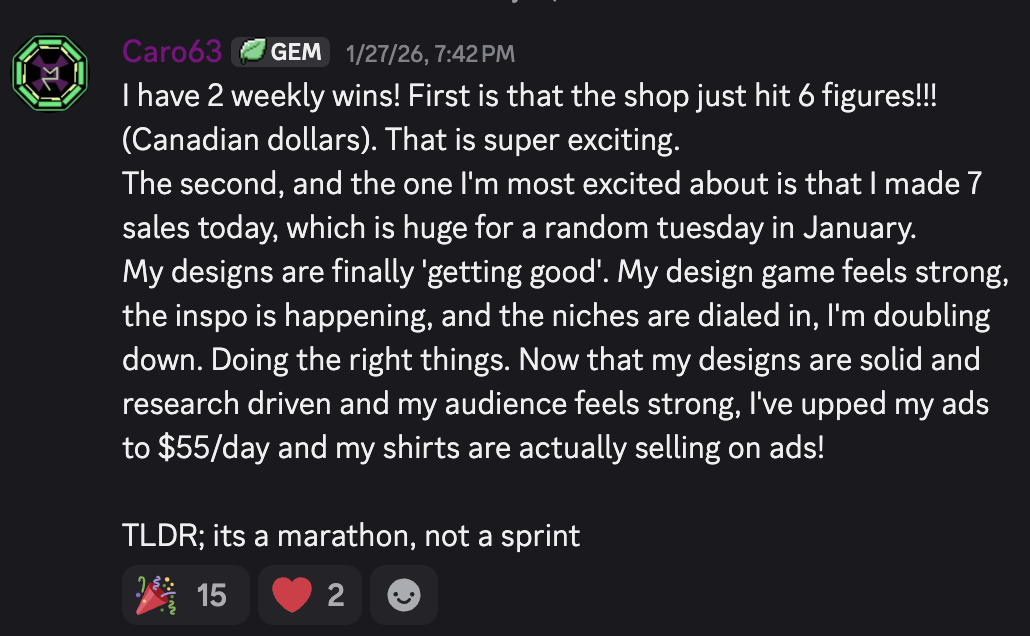Open the add reaction smiley picker
Screen dimensions: 1030x636
(x=404, y=595)
